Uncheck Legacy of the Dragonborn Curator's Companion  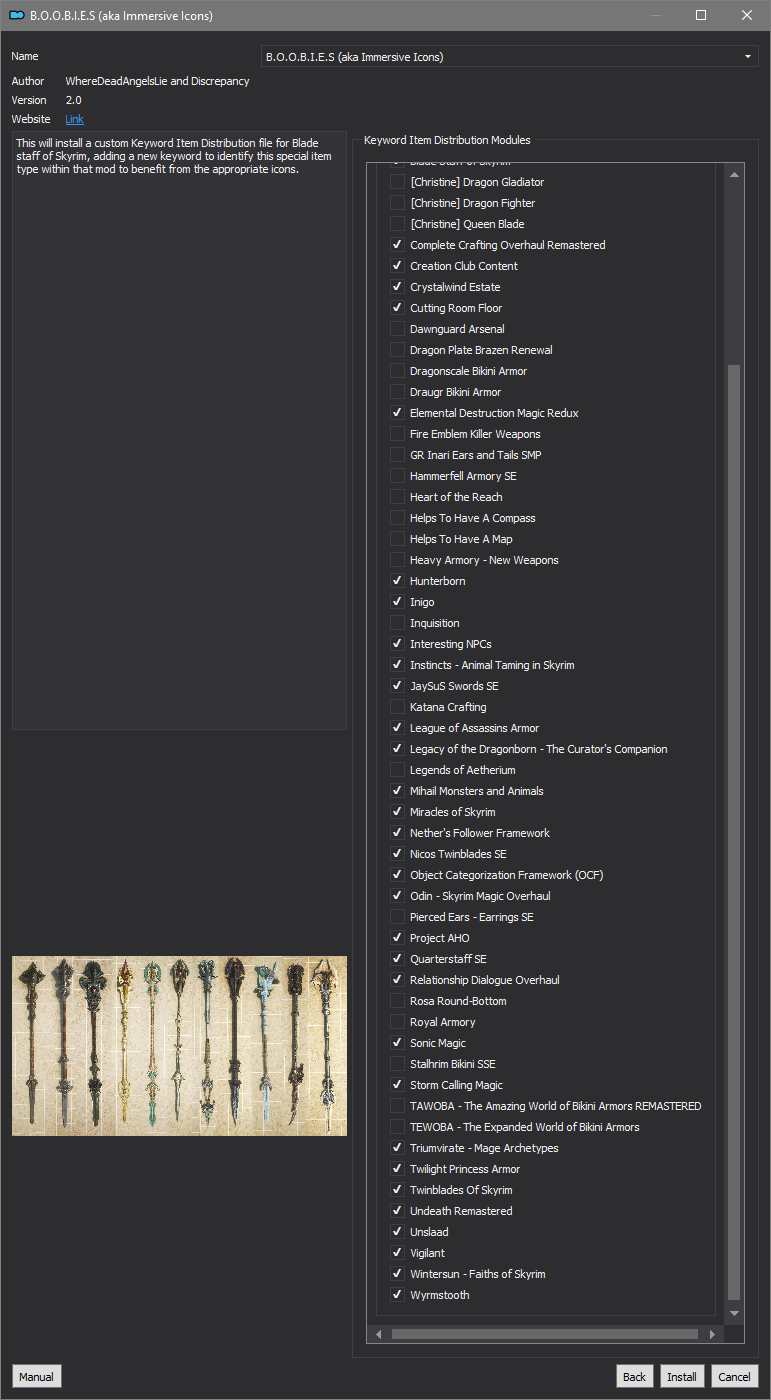[x=397, y=749]
